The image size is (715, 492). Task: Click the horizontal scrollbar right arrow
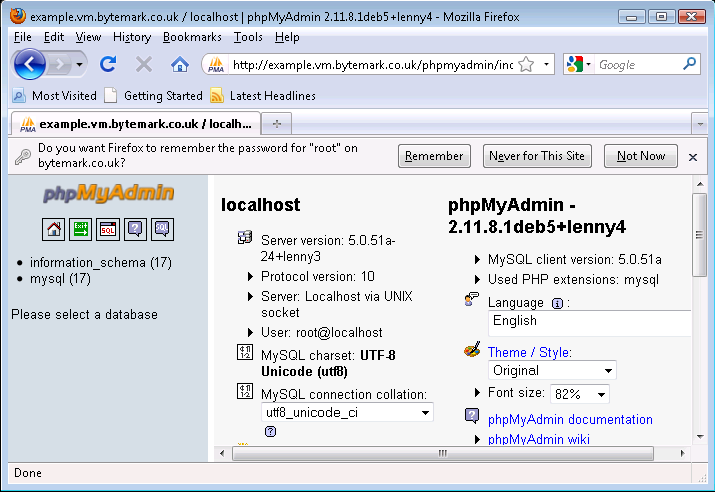click(683, 453)
